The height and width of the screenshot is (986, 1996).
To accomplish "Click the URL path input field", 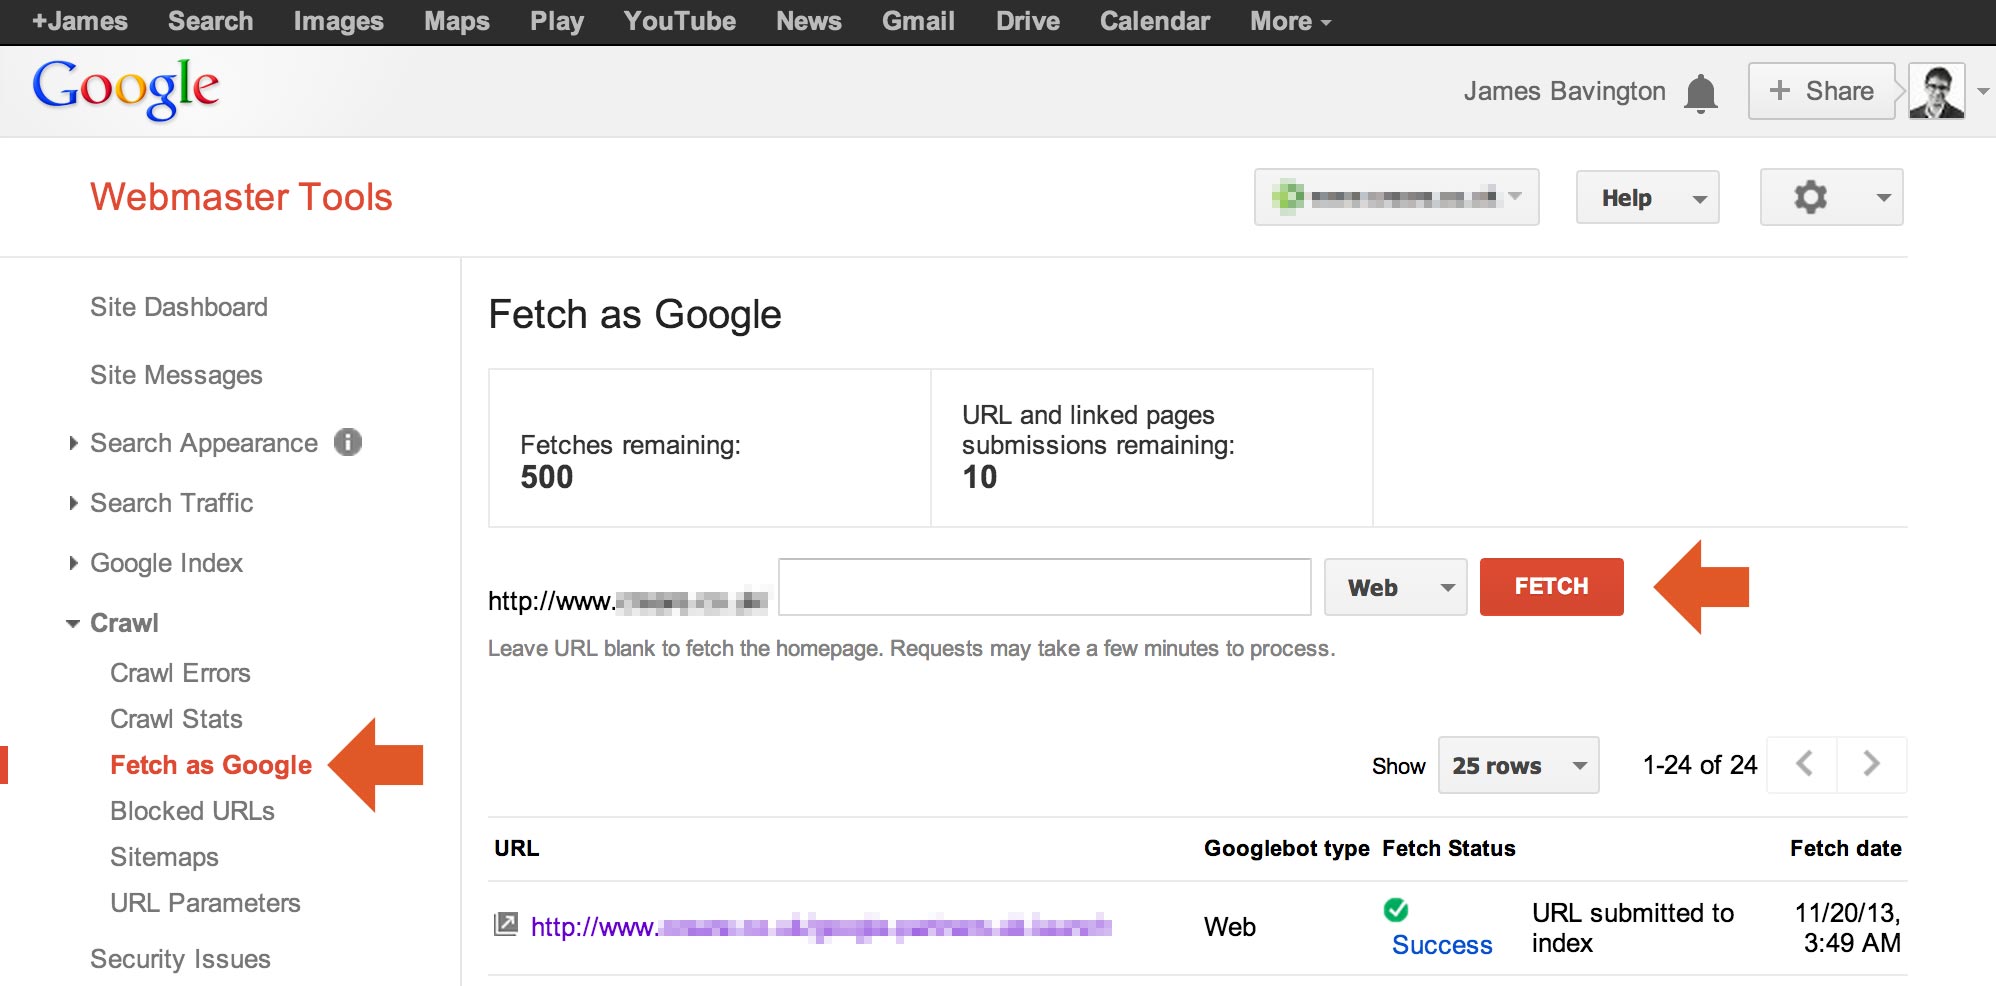I will [1044, 587].
